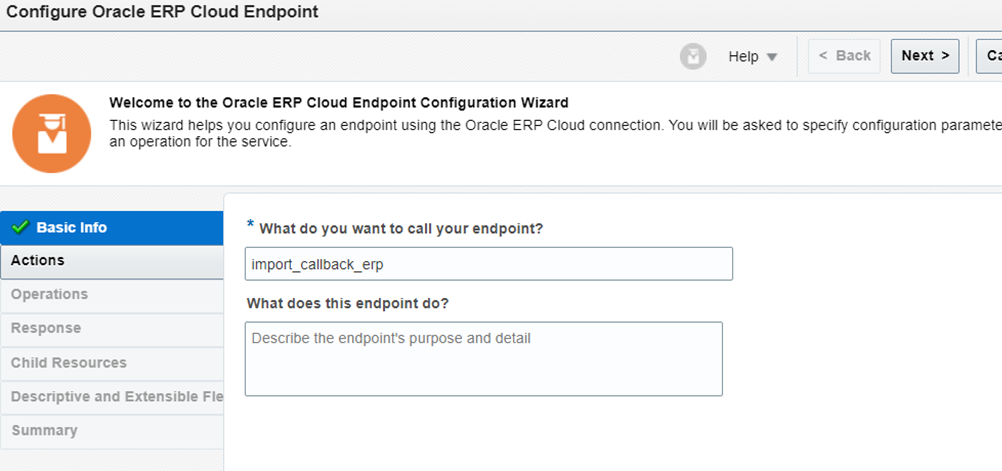The image size is (1002, 471).
Task: Click the required asterisk on the endpoint name label
Action: point(250,225)
